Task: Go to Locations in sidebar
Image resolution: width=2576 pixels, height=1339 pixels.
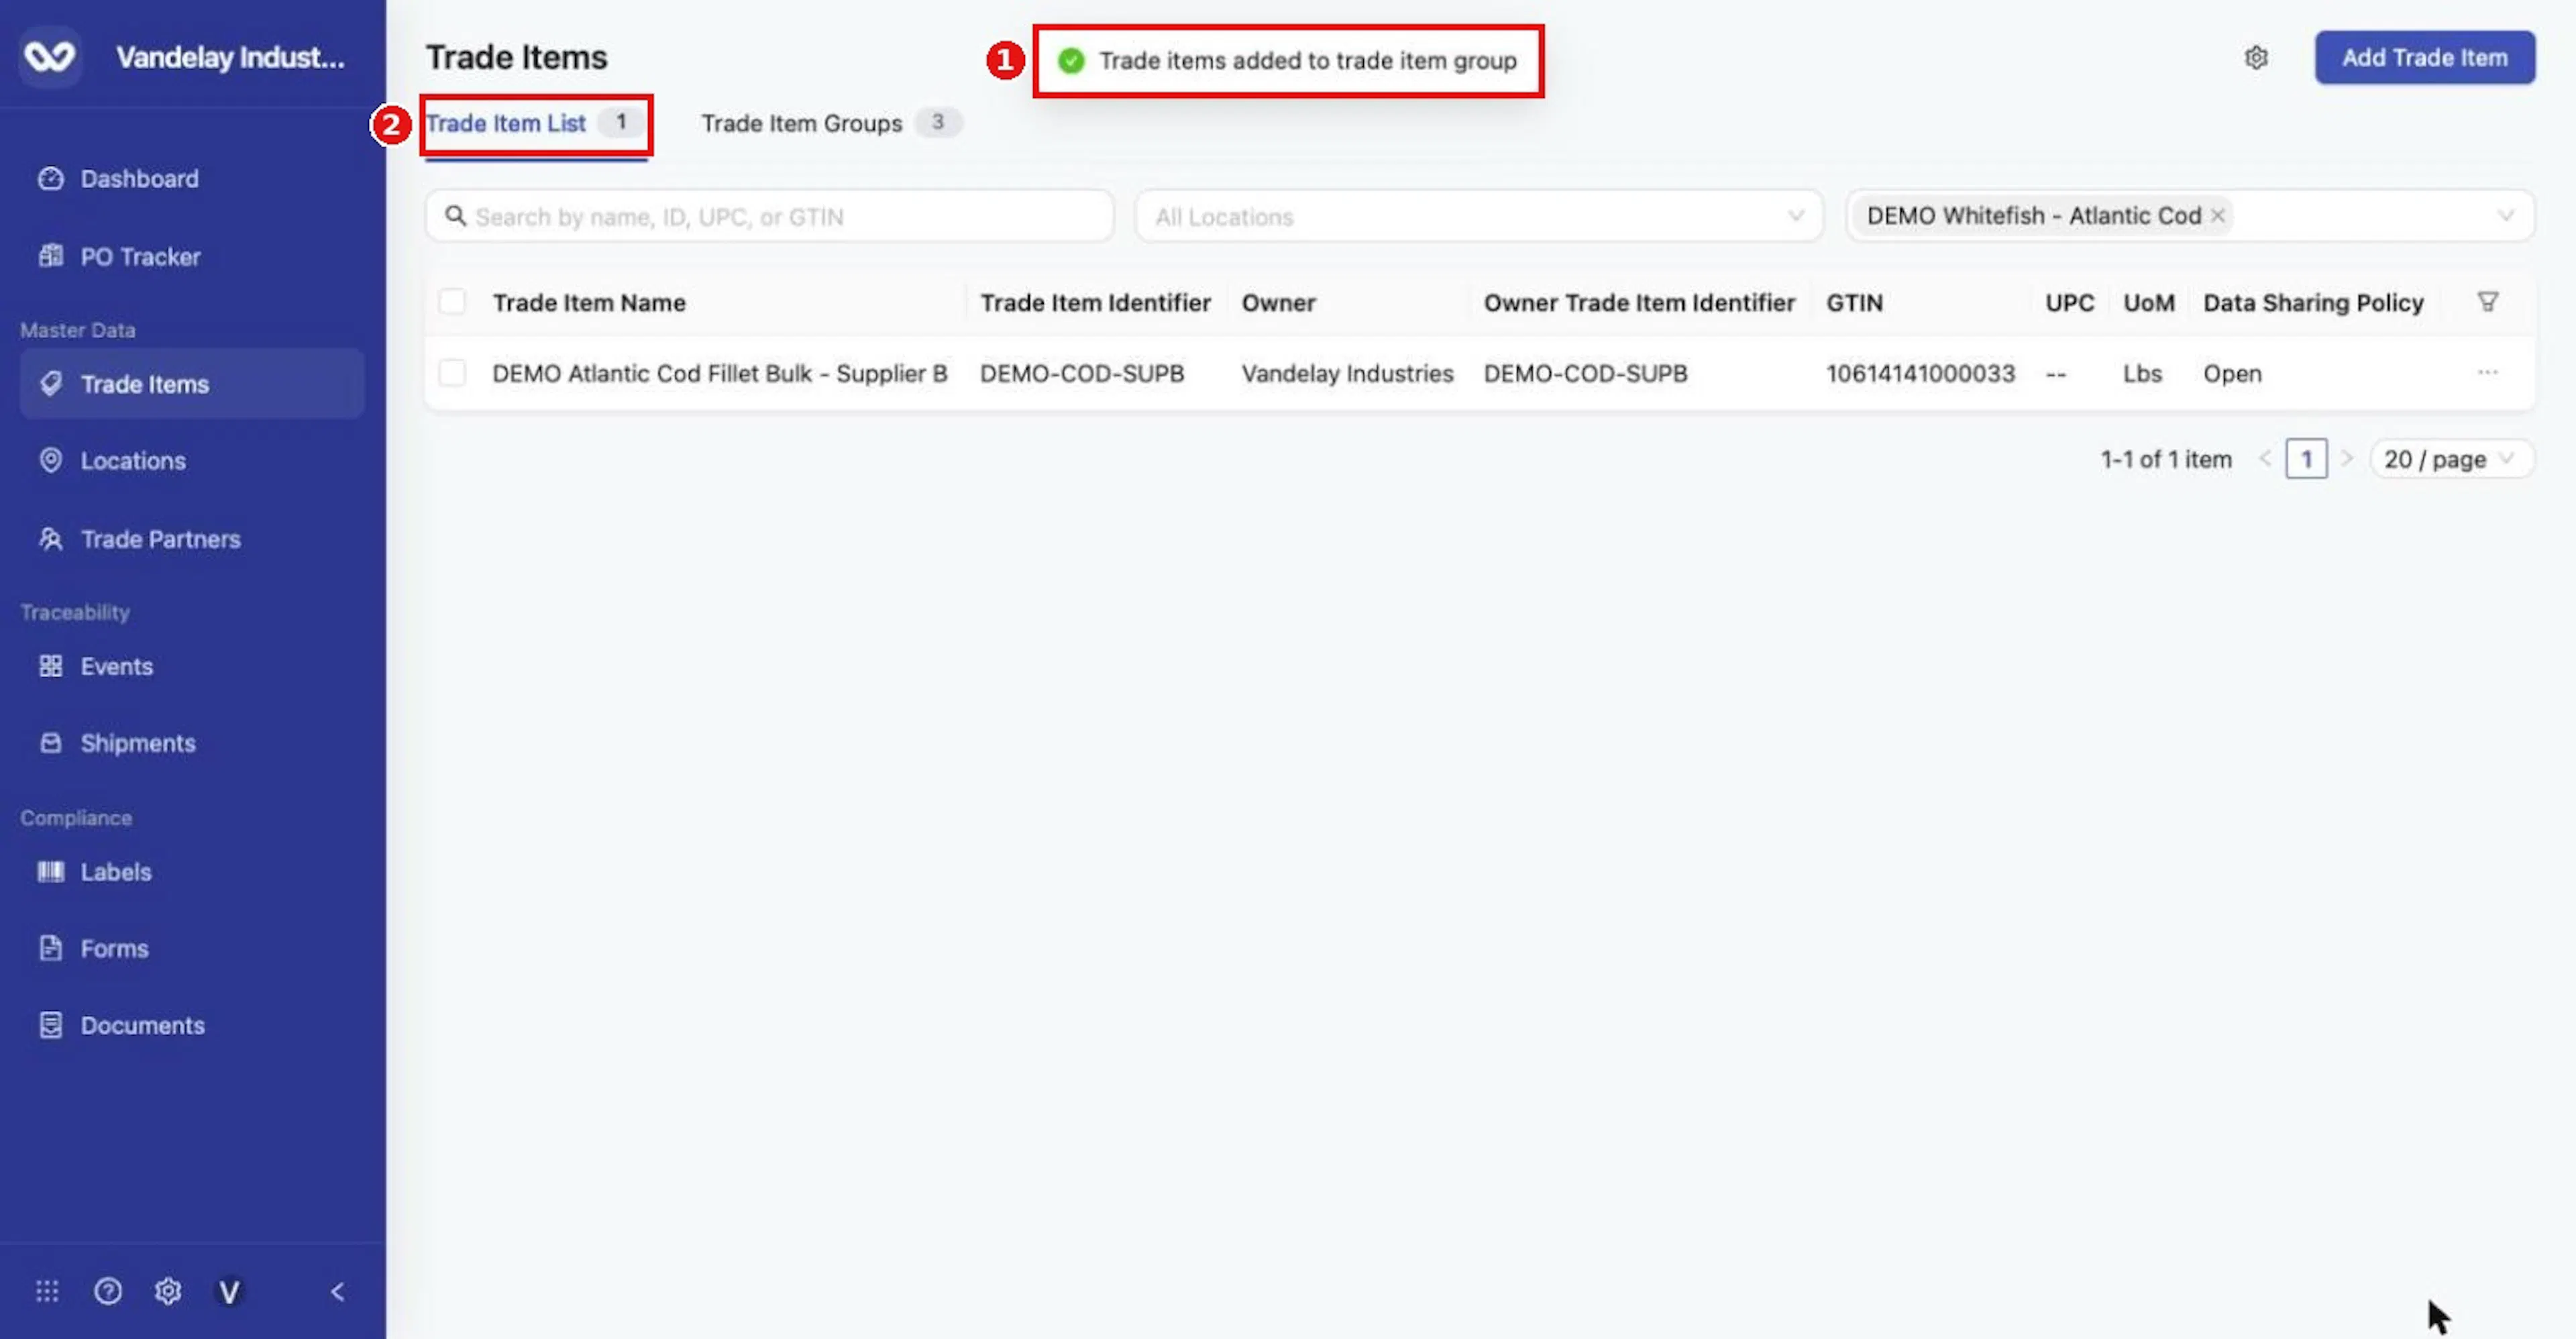Action: tap(133, 460)
